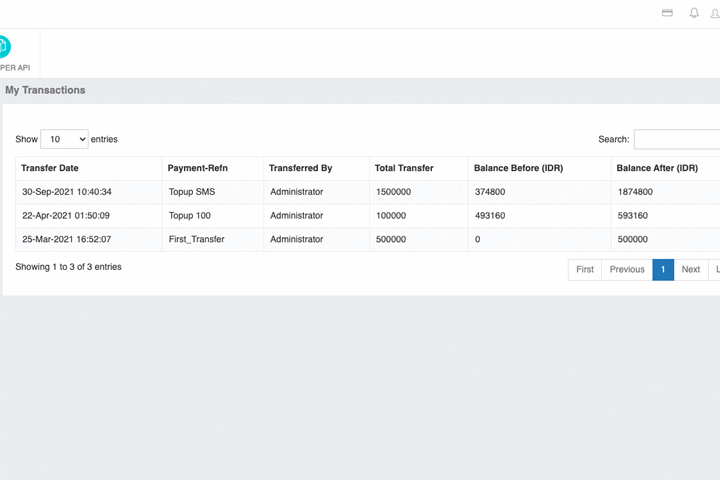Screen dimensions: 720x480
Task: Open the user profile icon
Action: [715, 13]
